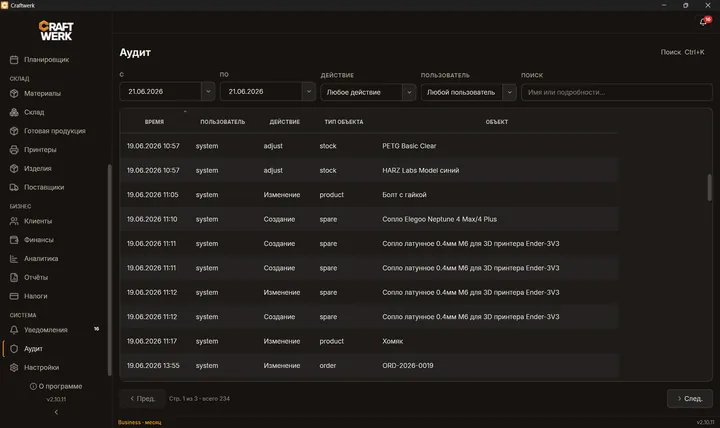Viewport: 720px width, 428px height.
Task: Click the Аналитика chart icon
Action: coord(14,259)
